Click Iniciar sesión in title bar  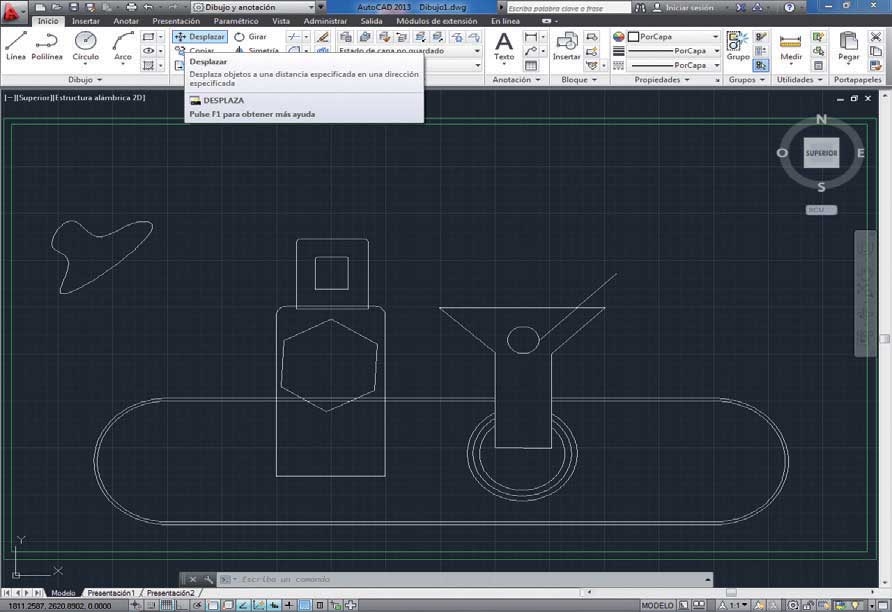tap(691, 7)
